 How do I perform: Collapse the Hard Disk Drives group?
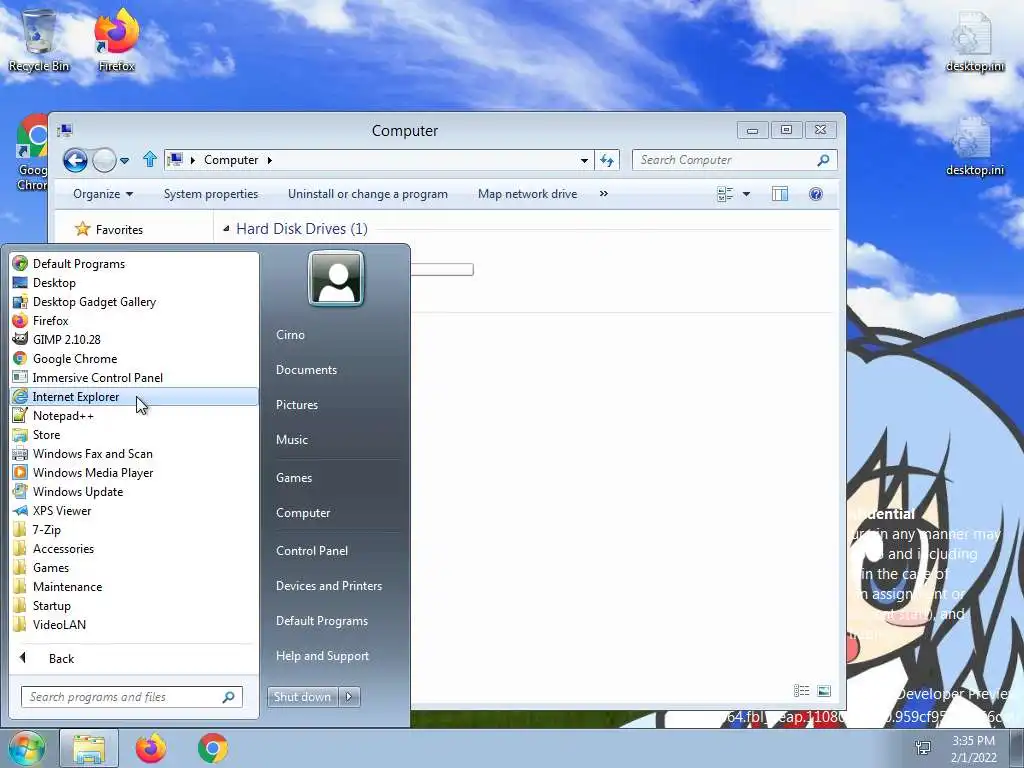tap(226, 229)
